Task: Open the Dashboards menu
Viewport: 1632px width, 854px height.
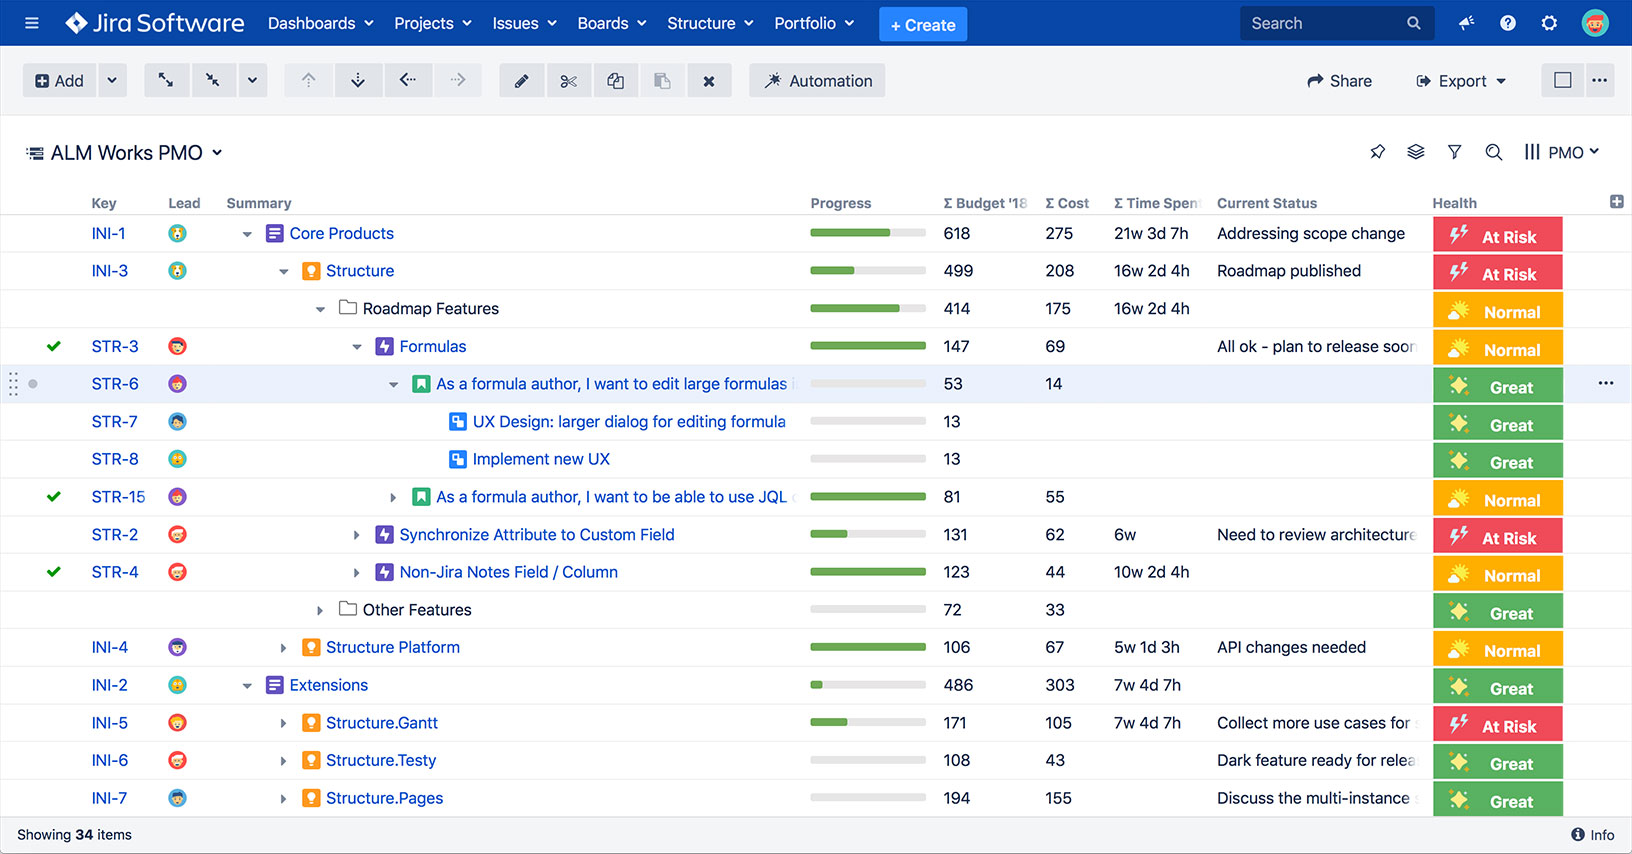Action: click(x=320, y=23)
